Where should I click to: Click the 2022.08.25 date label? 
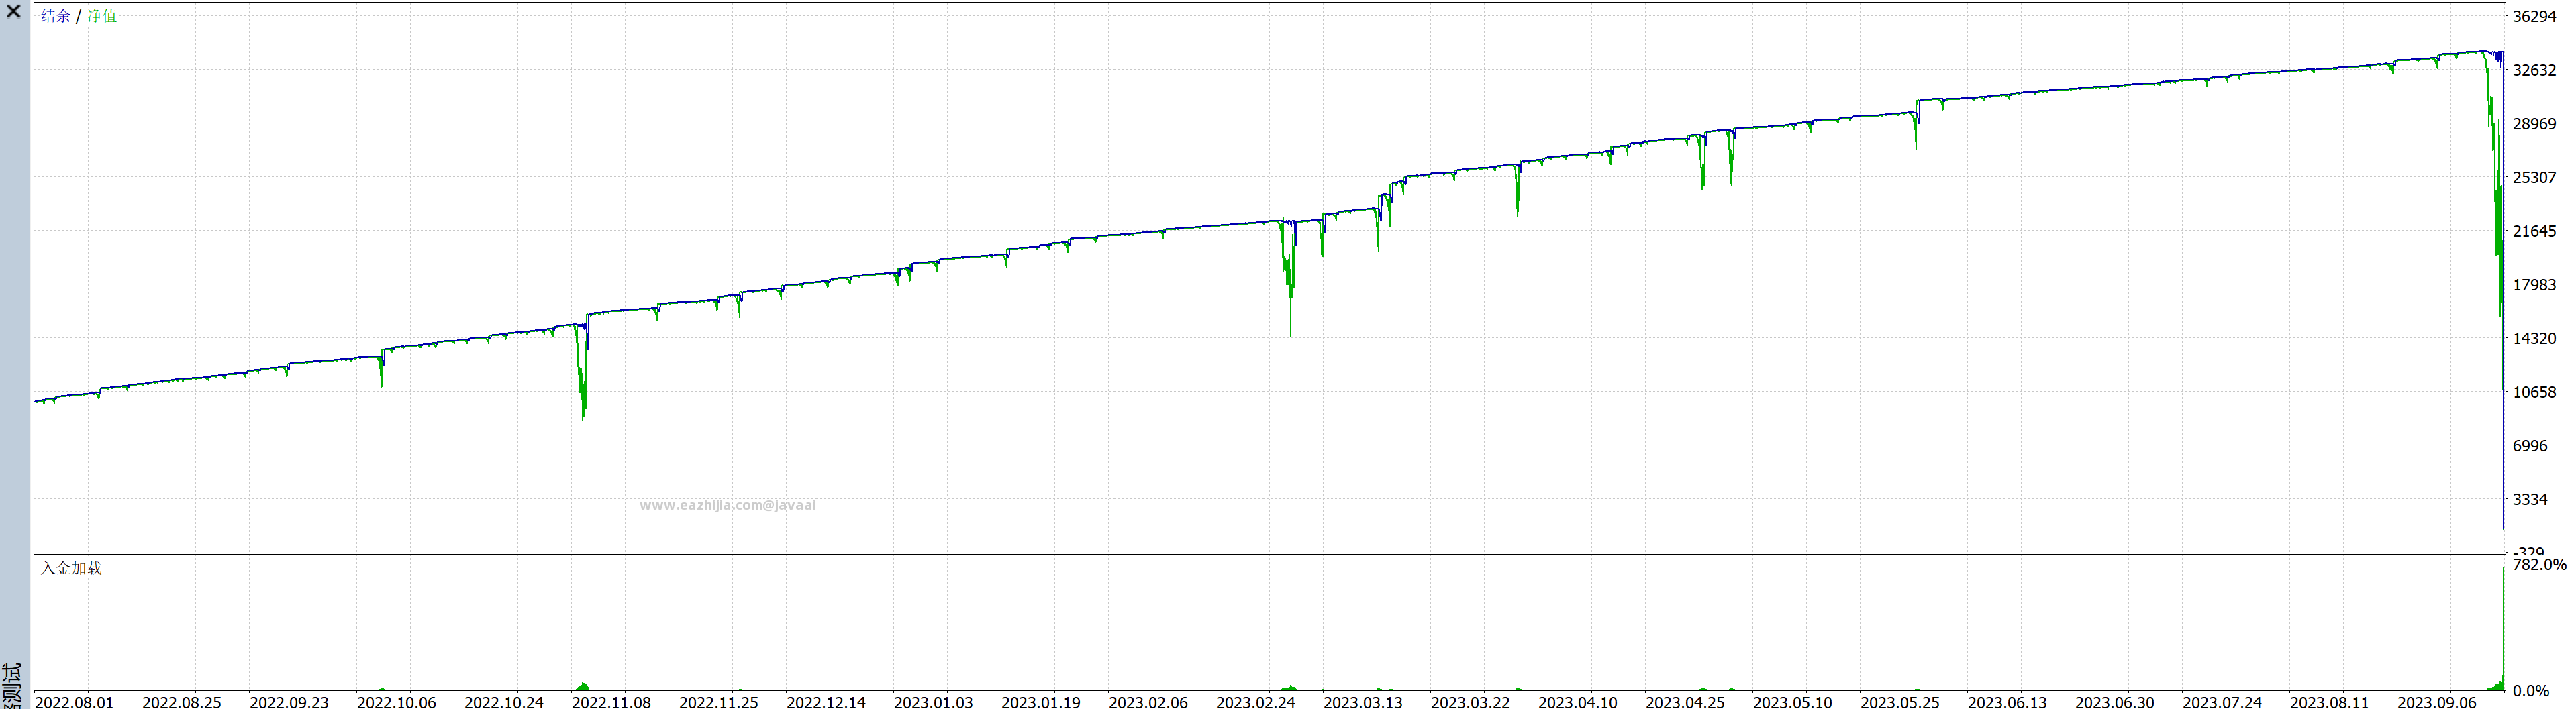point(181,703)
